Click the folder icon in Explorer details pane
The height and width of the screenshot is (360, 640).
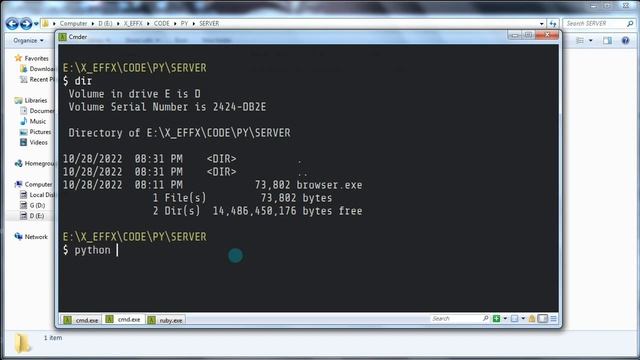(22, 343)
